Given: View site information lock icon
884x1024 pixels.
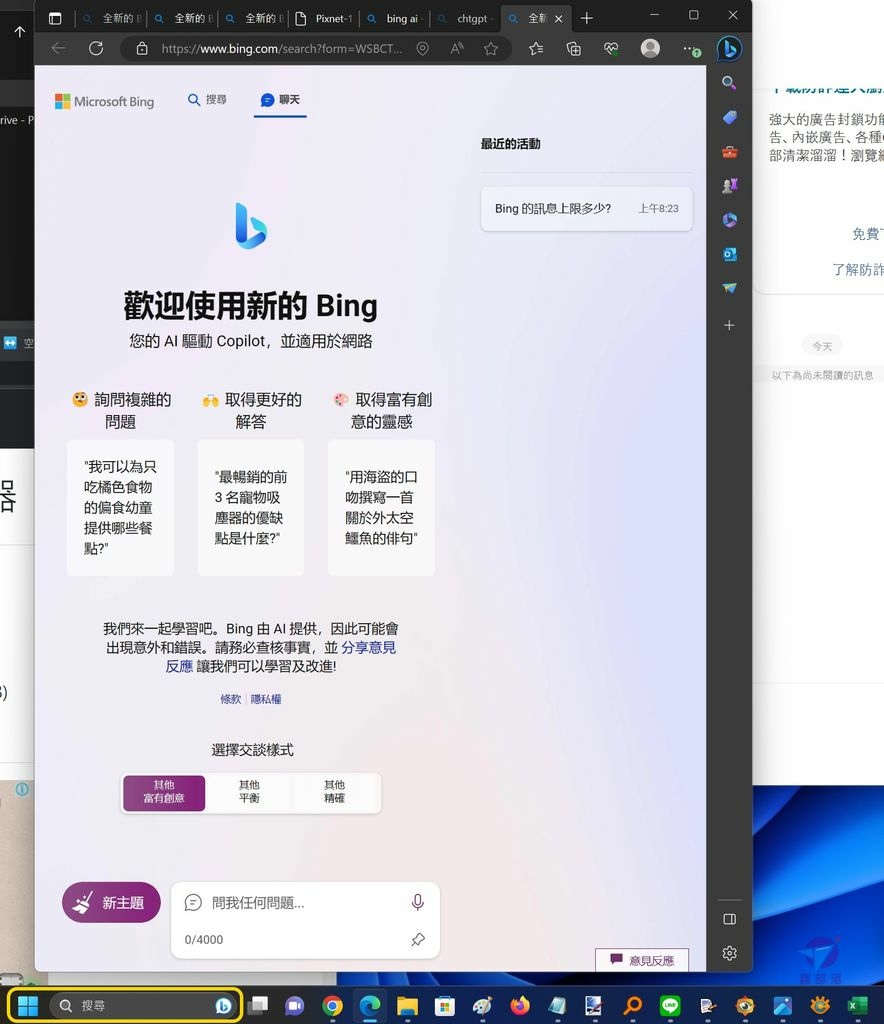Looking at the screenshot, I should pyautogui.click(x=142, y=48).
